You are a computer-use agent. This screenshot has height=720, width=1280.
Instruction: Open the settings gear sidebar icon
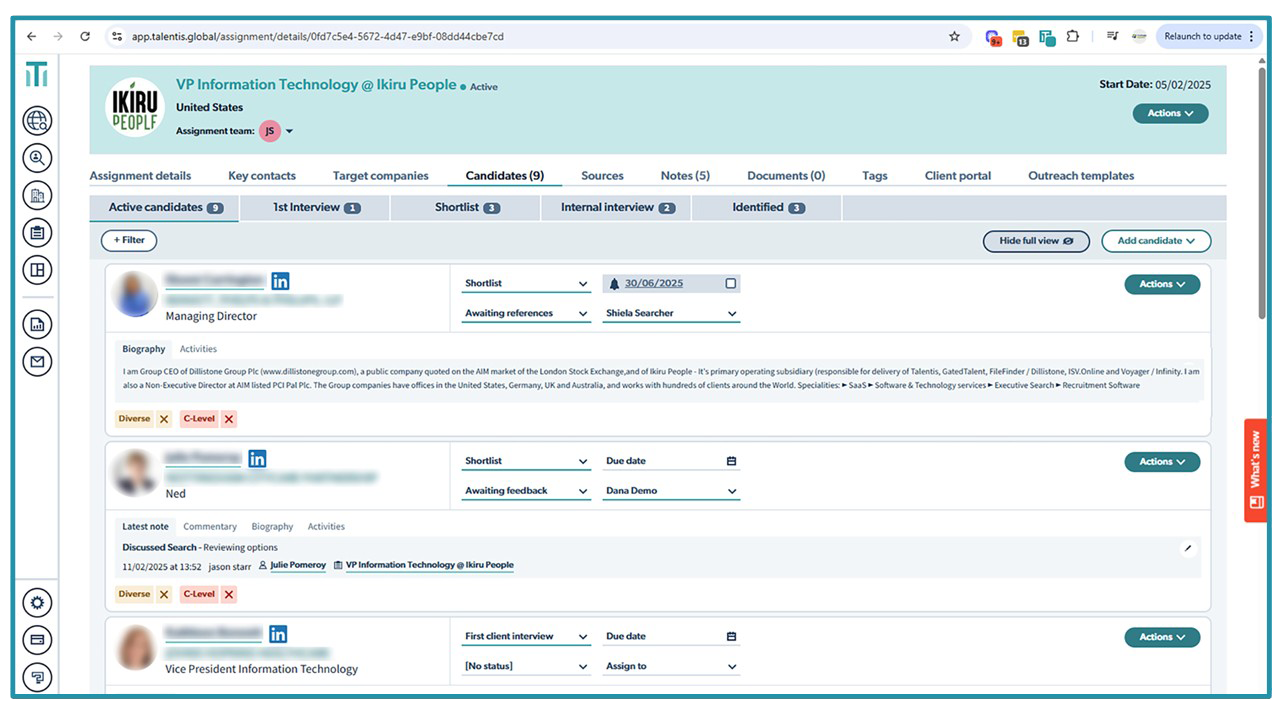coord(37,603)
